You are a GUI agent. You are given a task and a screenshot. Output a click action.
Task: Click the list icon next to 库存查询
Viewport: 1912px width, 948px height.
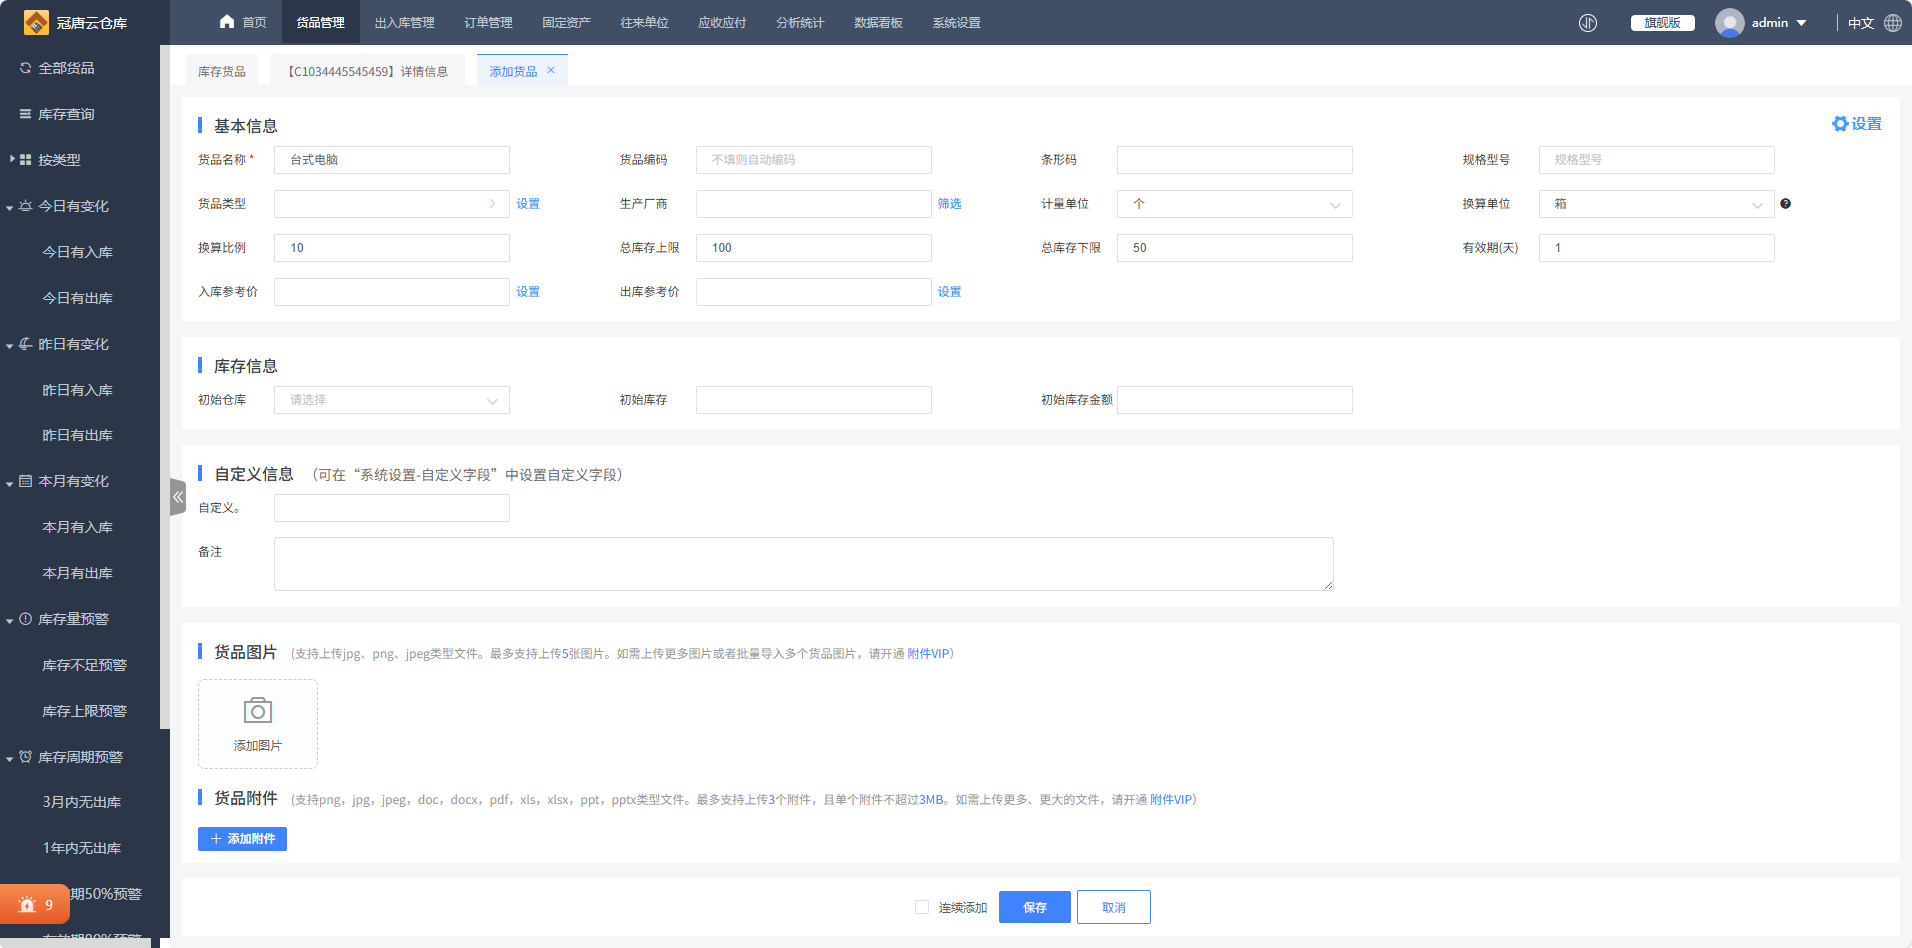26,114
